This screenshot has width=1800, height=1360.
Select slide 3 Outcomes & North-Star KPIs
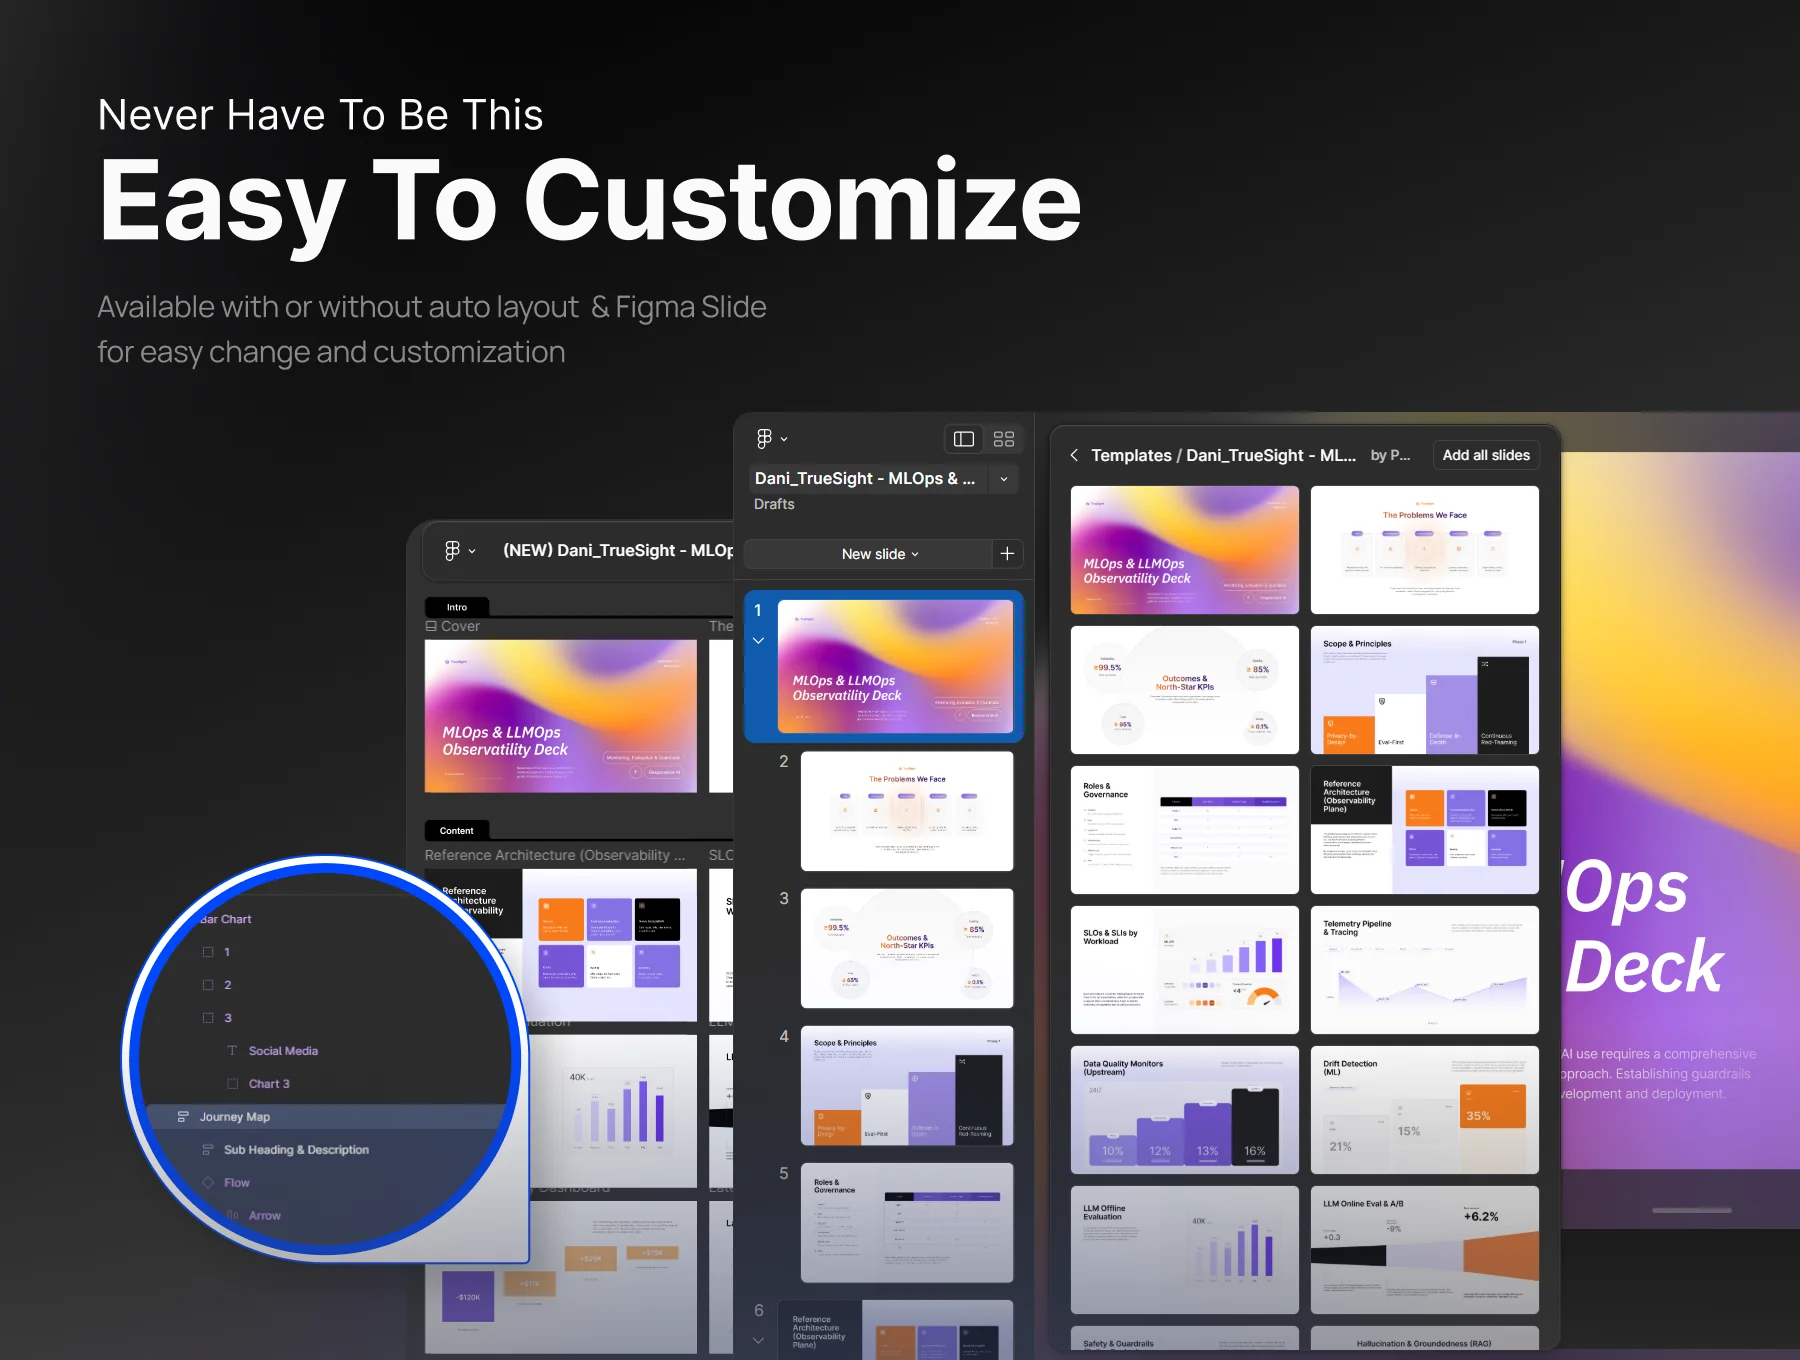point(907,948)
